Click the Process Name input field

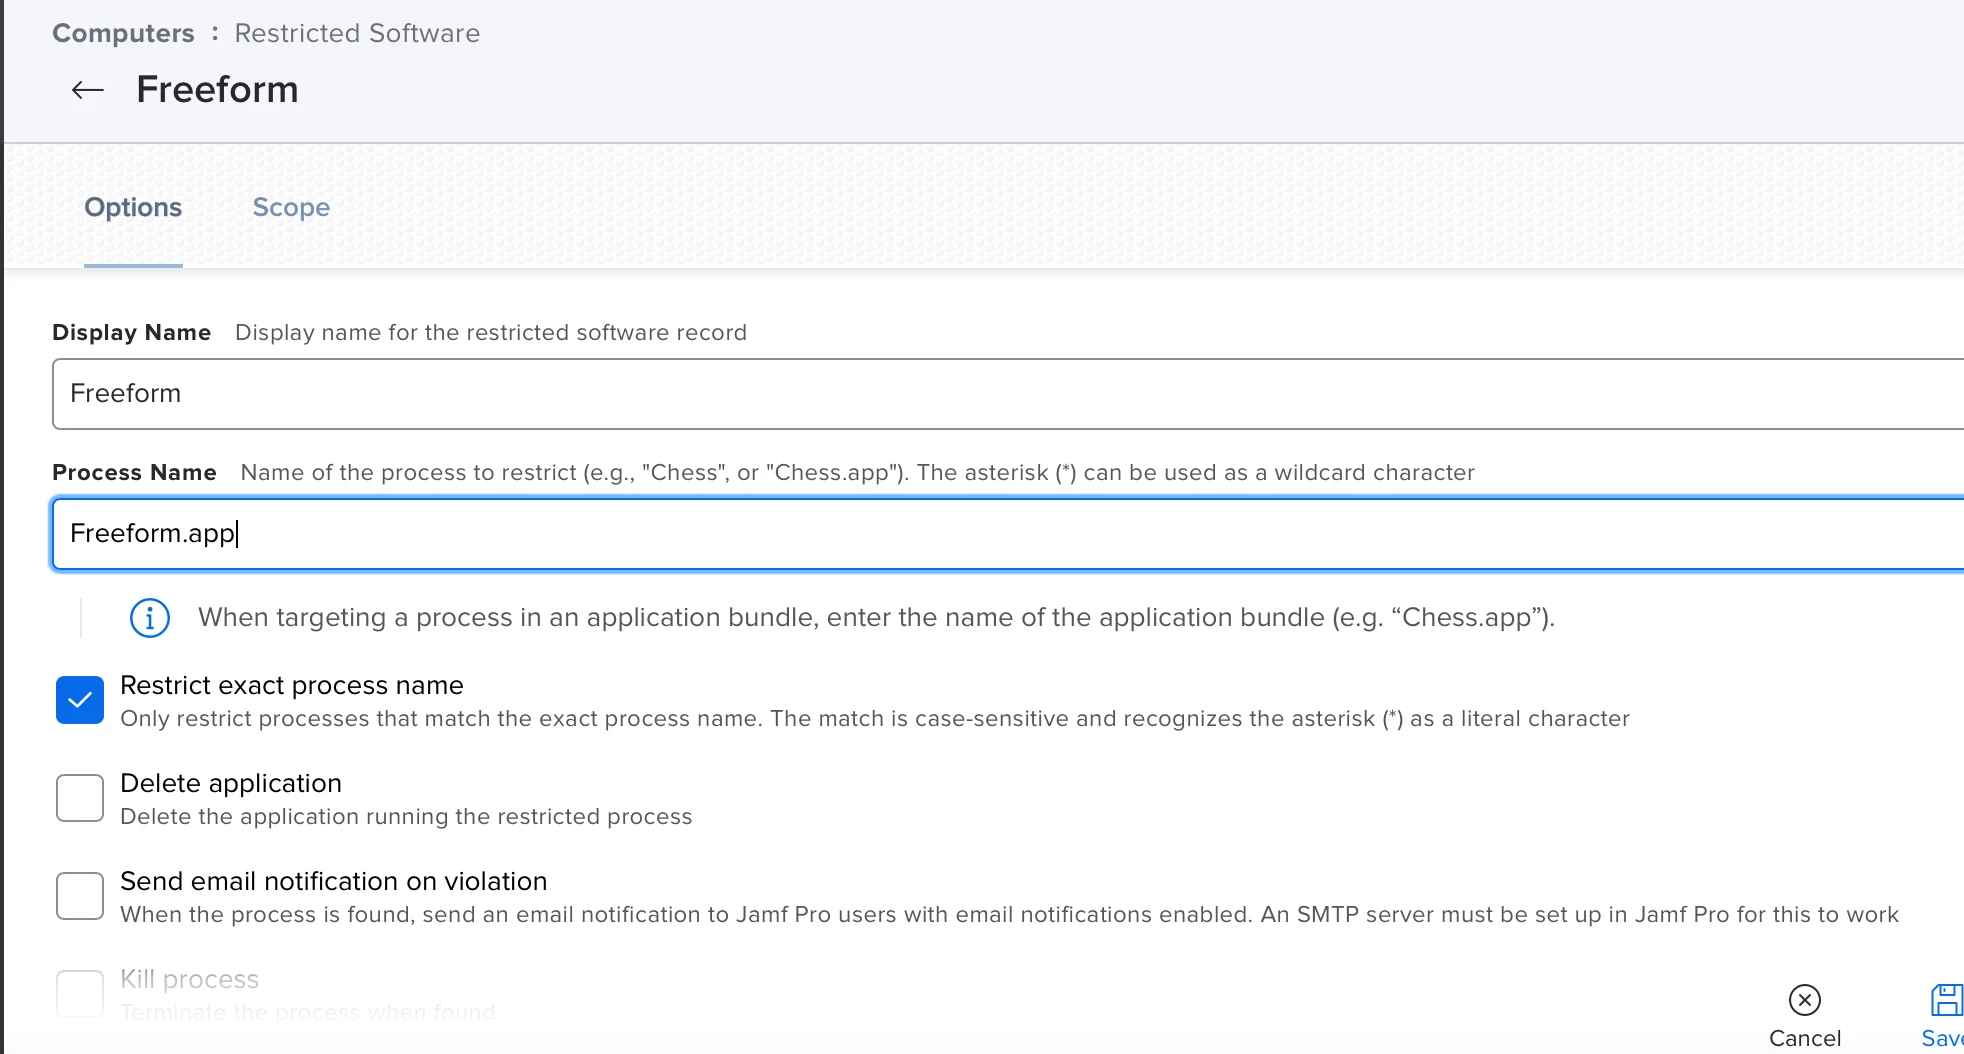click(1008, 534)
